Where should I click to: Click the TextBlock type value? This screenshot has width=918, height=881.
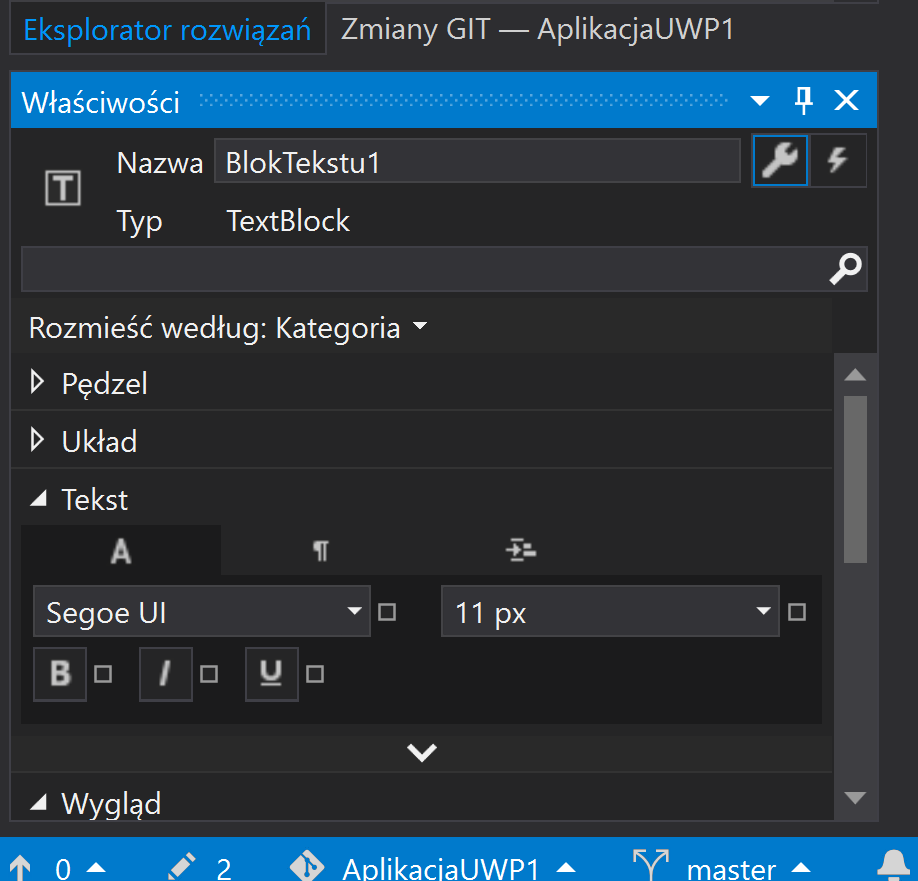pyautogui.click(x=288, y=221)
